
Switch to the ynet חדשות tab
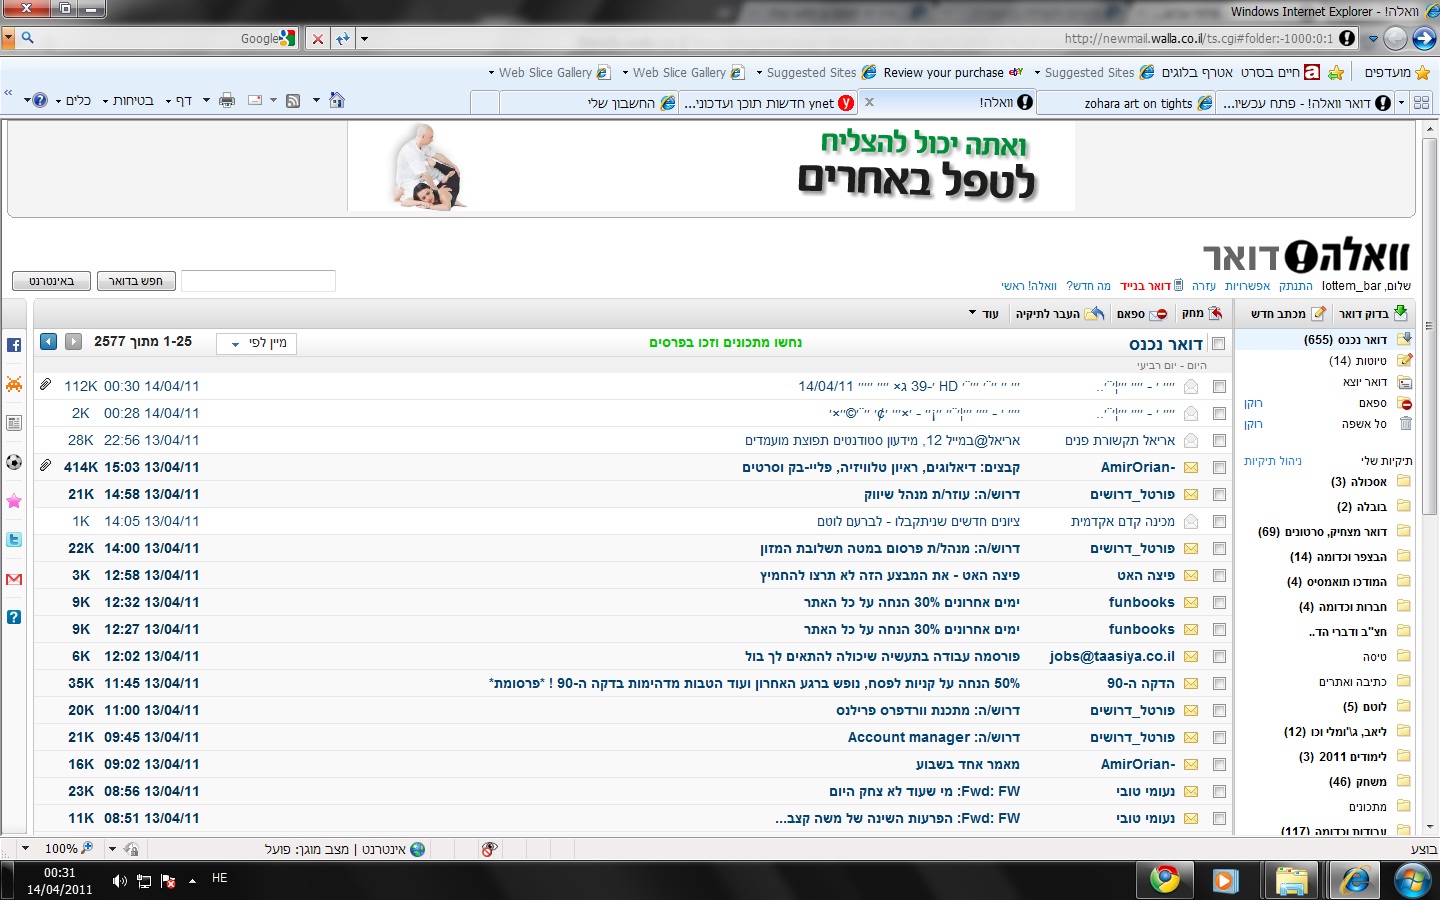769,103
